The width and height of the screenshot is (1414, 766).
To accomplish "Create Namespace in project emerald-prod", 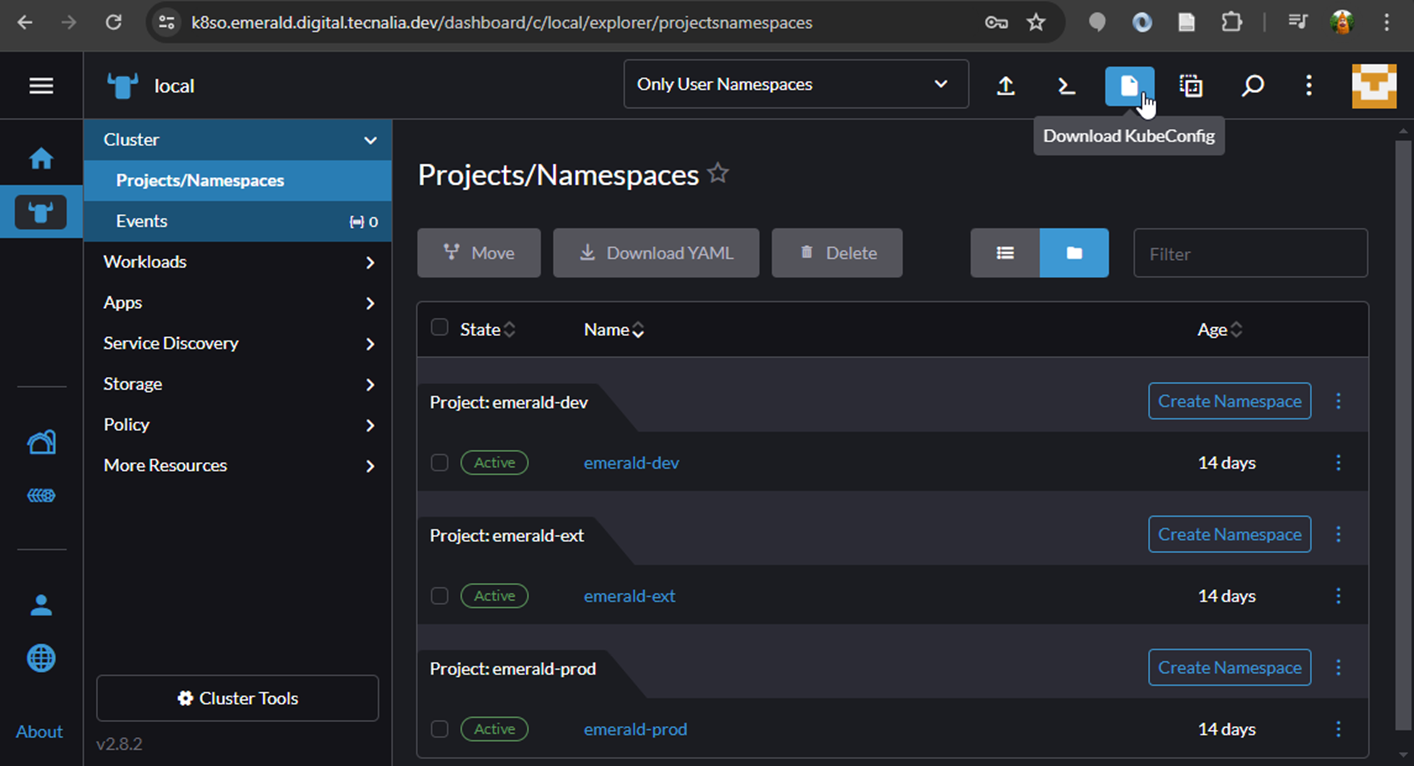I will 1230,667.
